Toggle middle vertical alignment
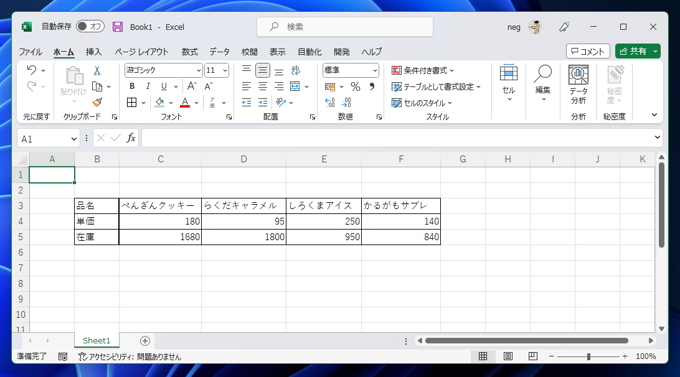Image resolution: width=680 pixels, height=377 pixels. [x=262, y=70]
